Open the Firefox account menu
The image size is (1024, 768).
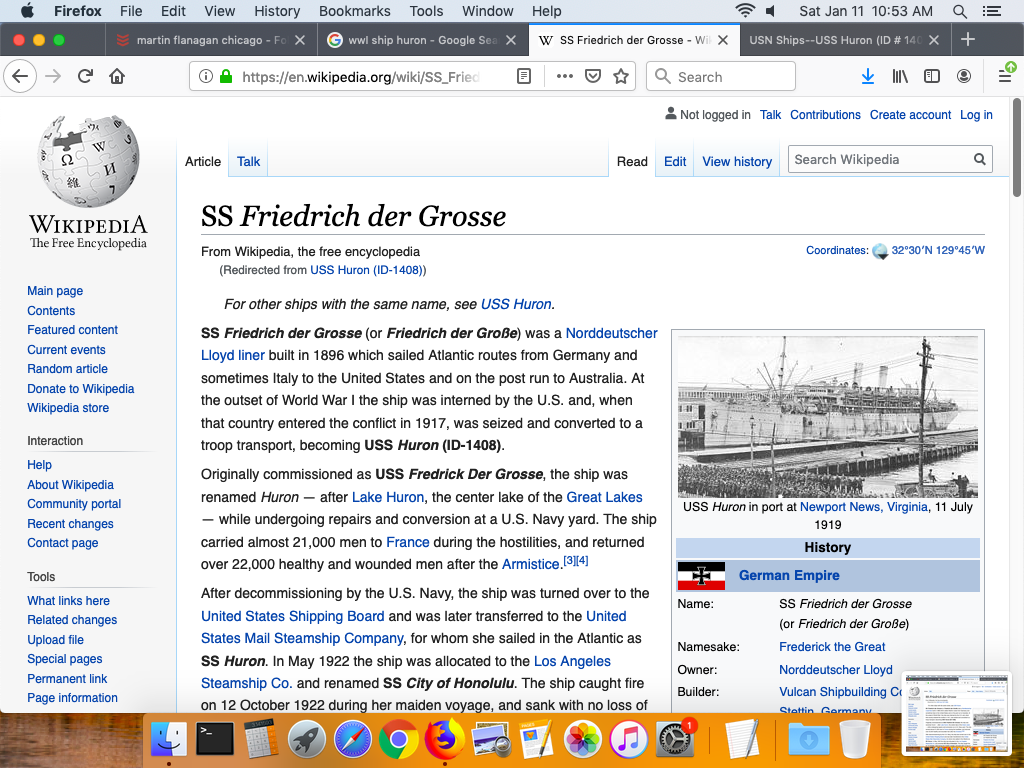[x=964, y=77]
